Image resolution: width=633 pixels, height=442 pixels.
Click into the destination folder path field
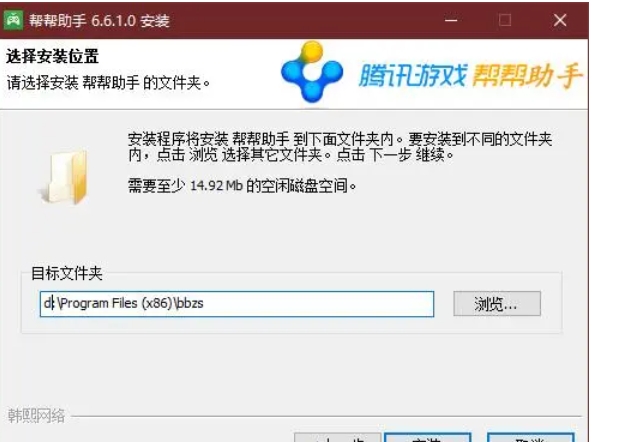237,304
